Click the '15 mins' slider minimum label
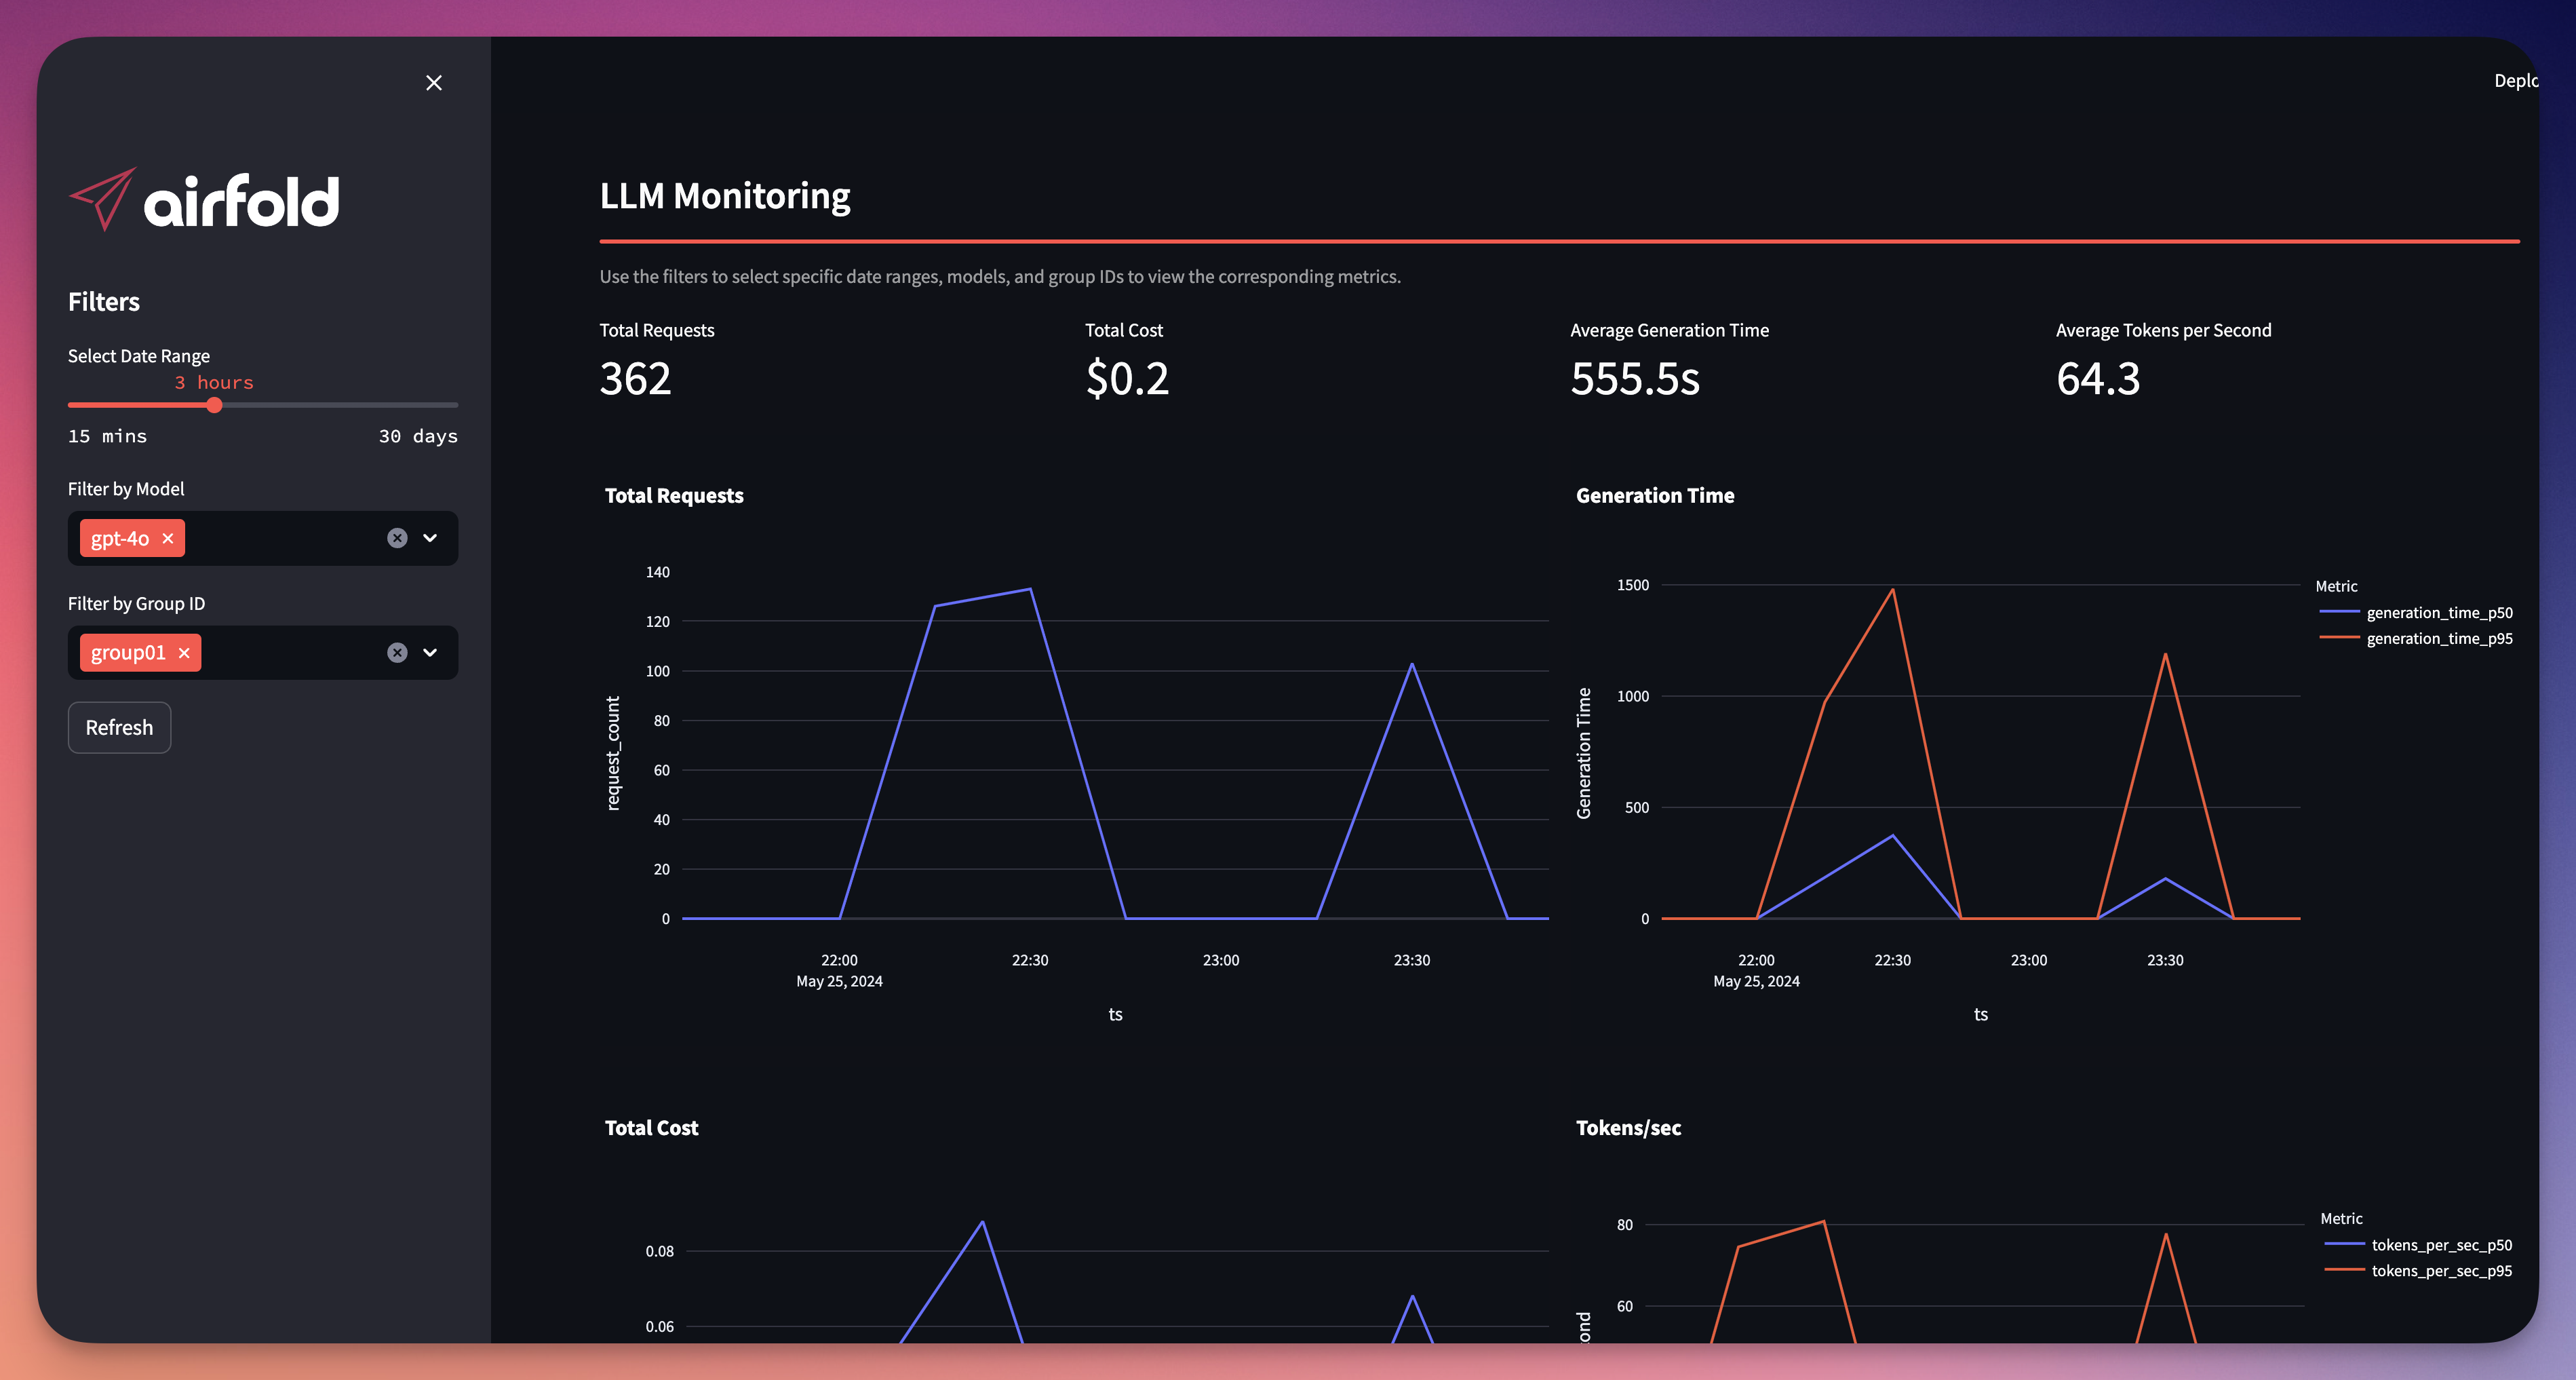Image resolution: width=2576 pixels, height=1380 pixels. coord(107,436)
